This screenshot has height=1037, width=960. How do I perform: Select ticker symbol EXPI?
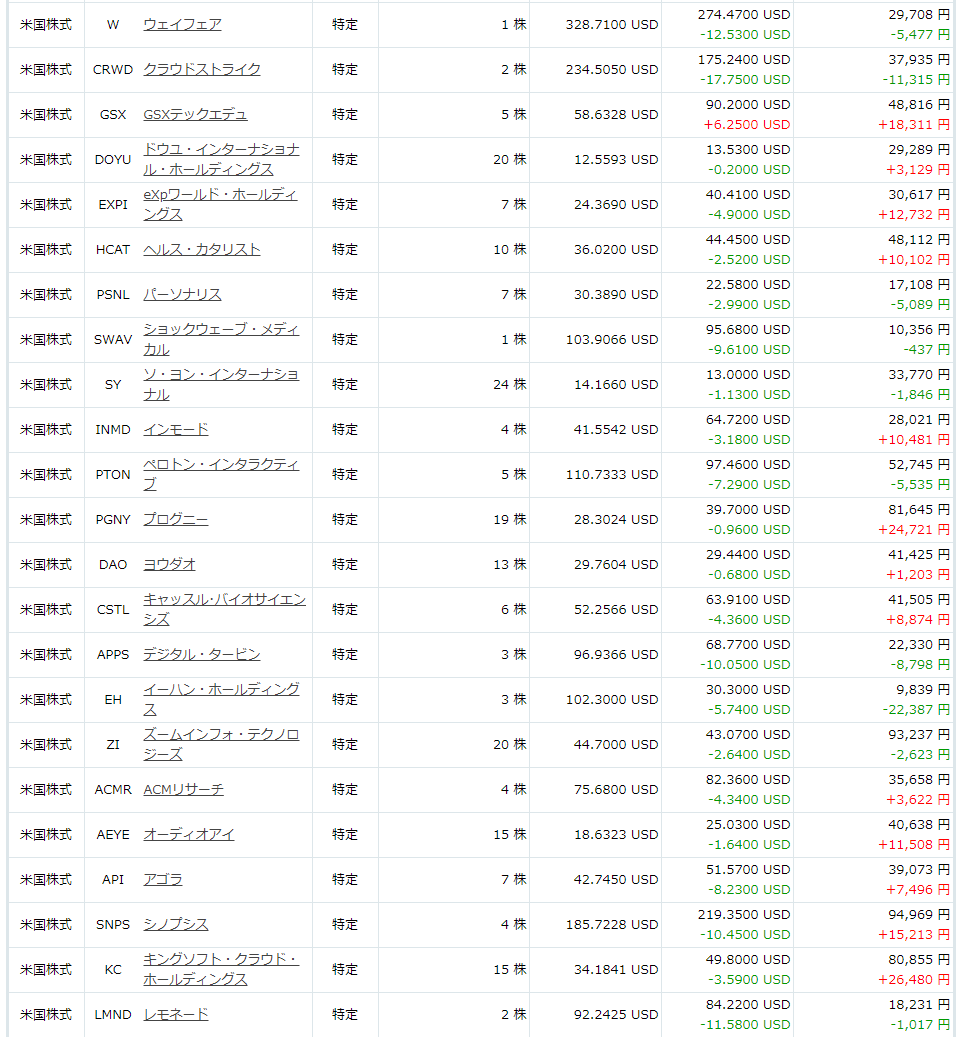click(x=113, y=204)
